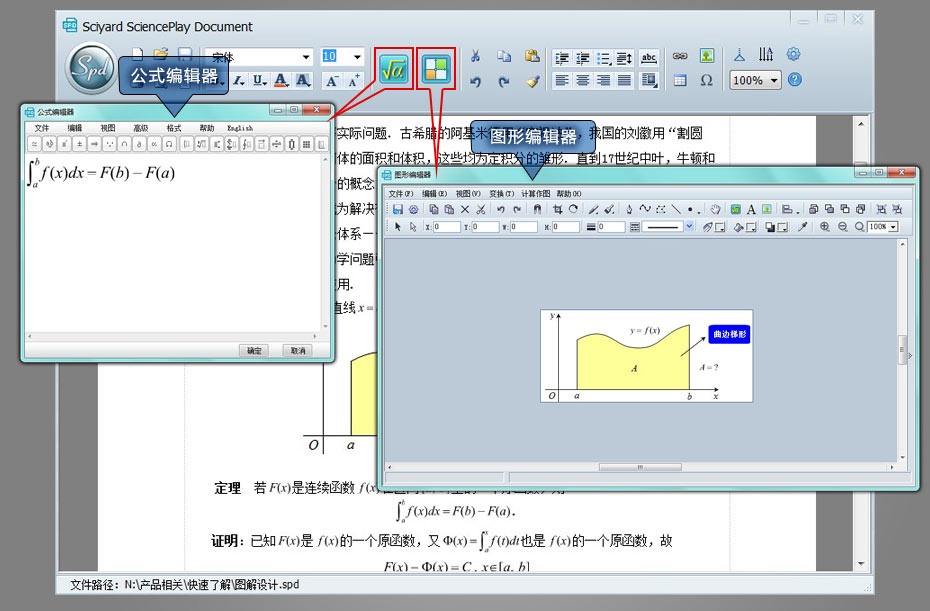Viewport: 930px width, 611px height.
Task: Insert picture icon in main toolbar
Action: pos(706,56)
